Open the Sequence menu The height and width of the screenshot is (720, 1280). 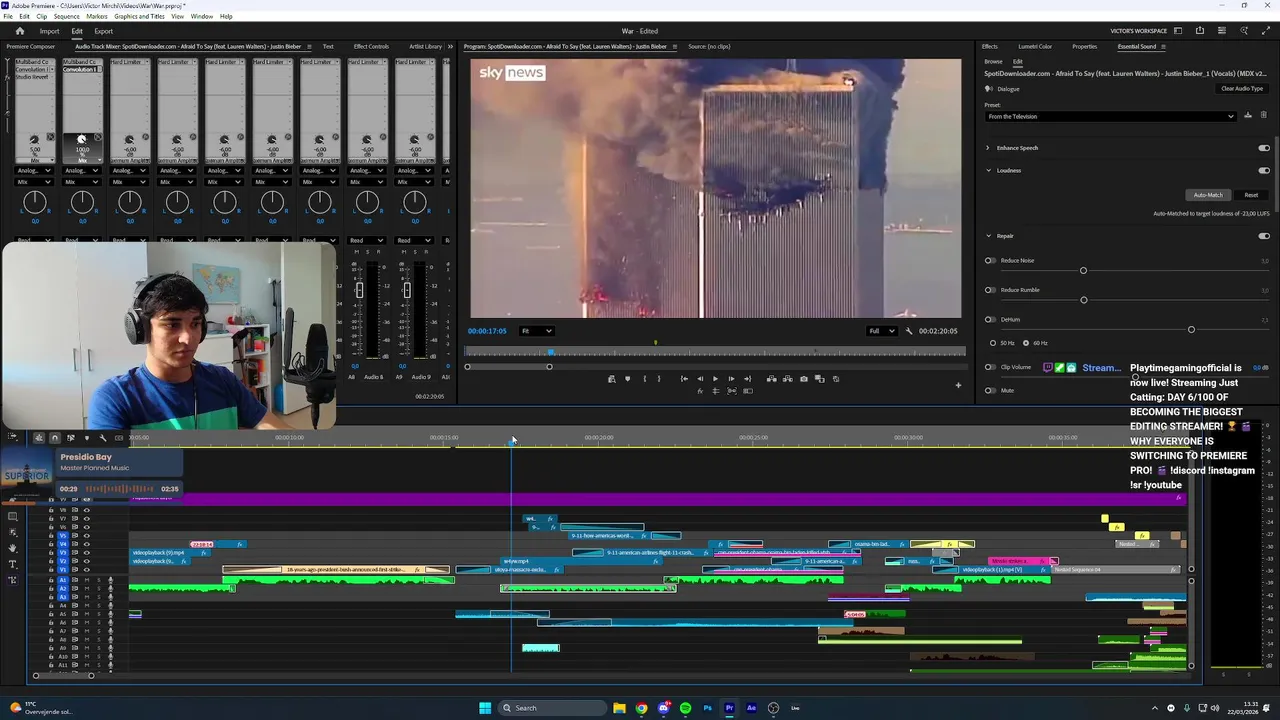coord(67,16)
